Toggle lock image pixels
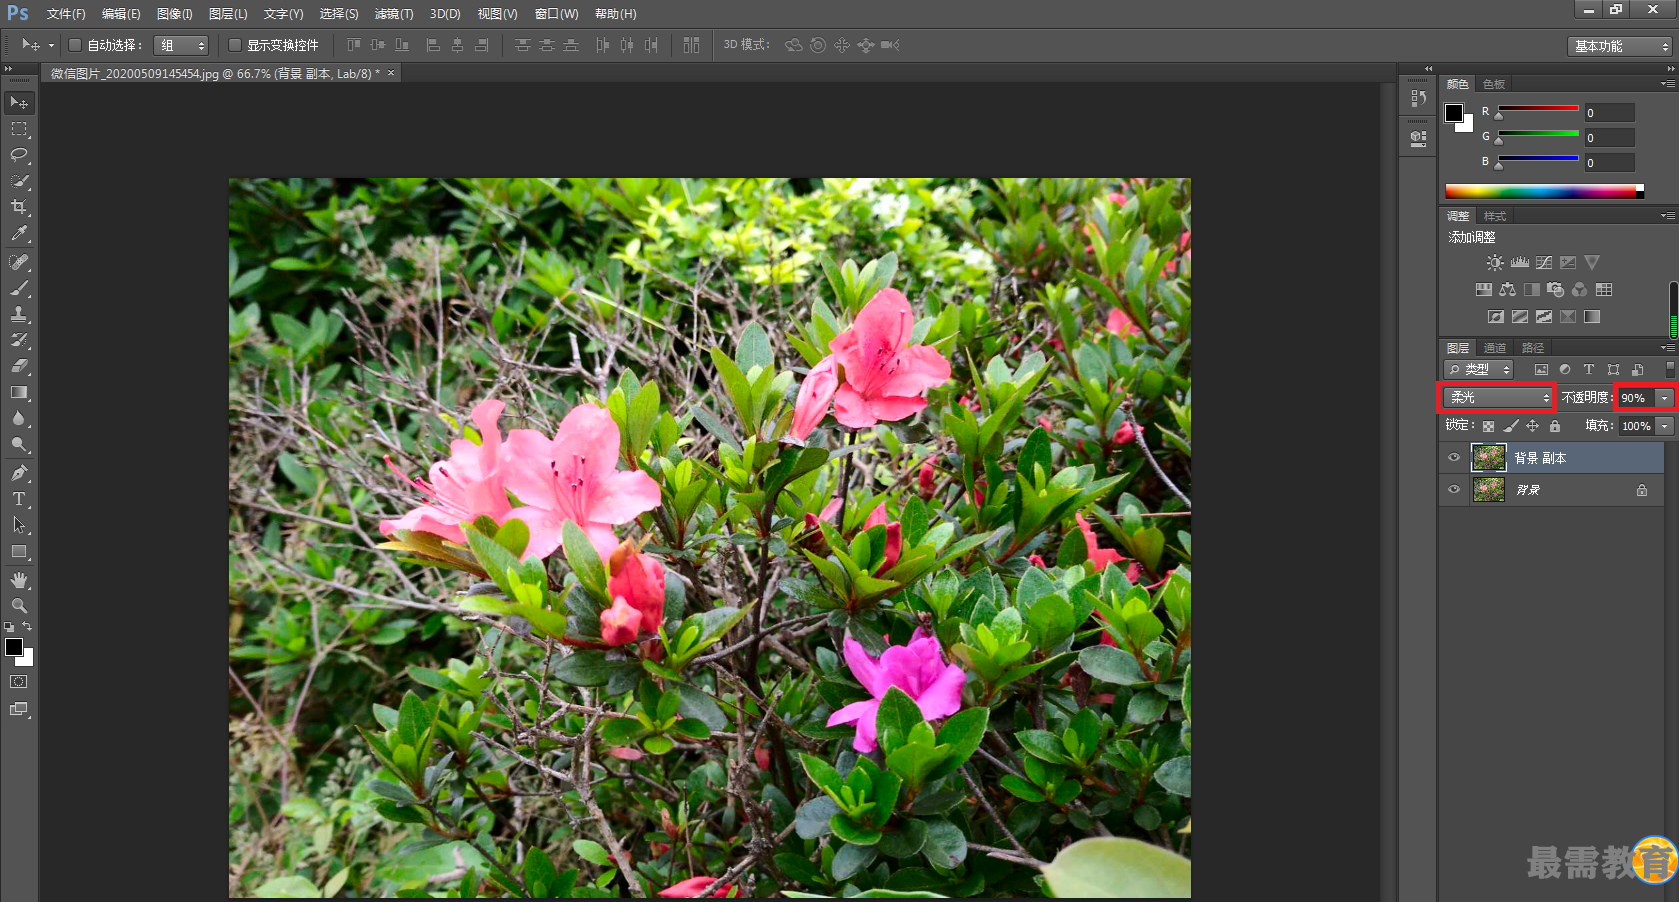Viewport: 1679px width, 902px height. point(1510,426)
